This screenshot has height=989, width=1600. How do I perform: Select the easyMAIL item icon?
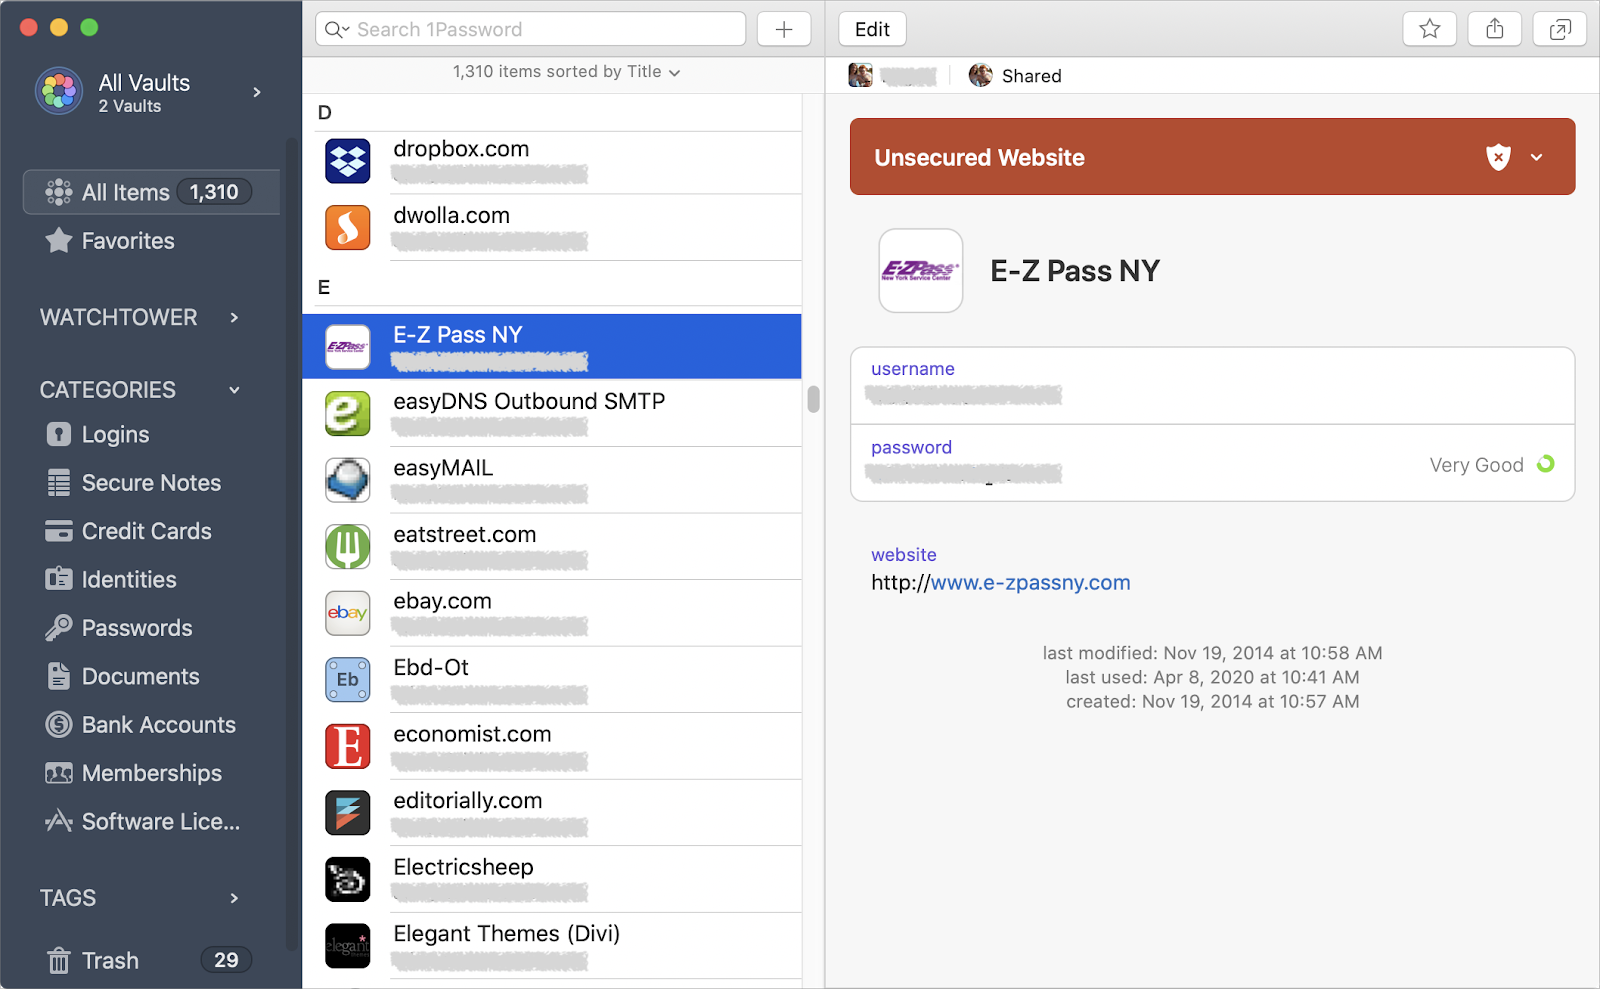(348, 480)
